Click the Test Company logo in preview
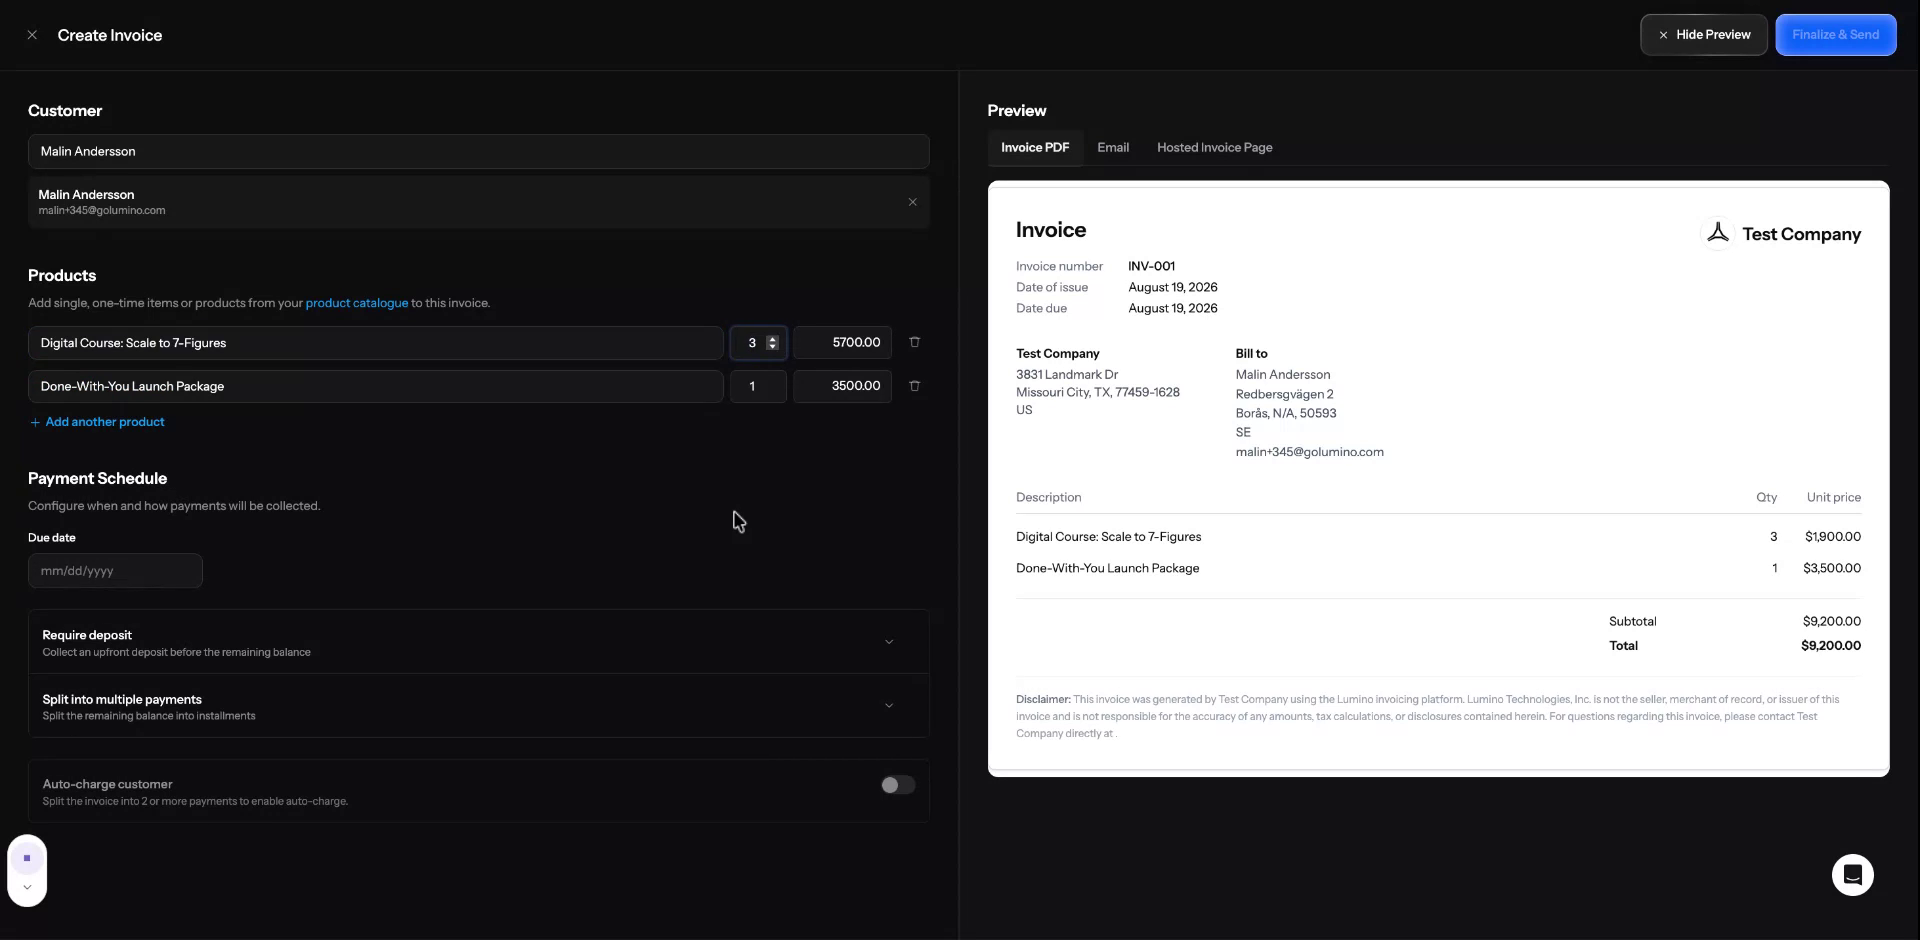Image resolution: width=1920 pixels, height=940 pixels. (x=1717, y=233)
